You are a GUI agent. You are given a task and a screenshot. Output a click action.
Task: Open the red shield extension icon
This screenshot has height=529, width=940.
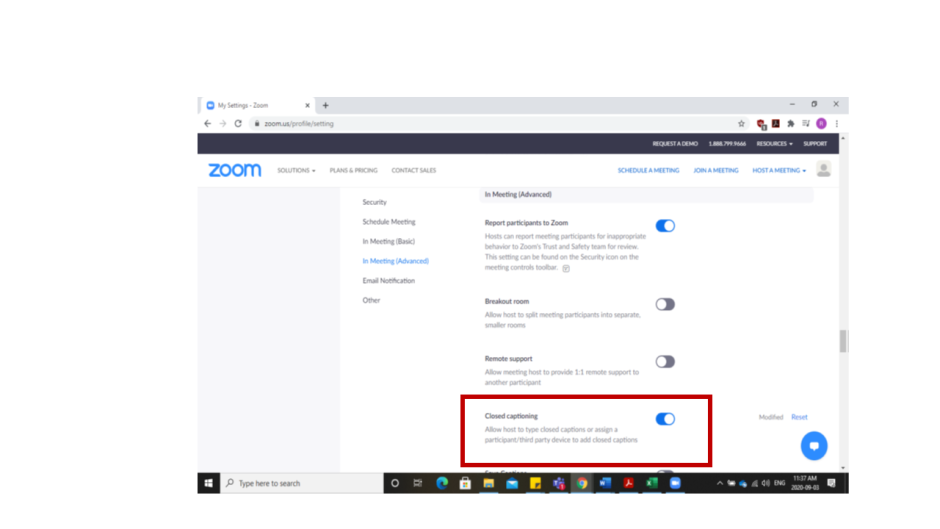tap(761, 124)
